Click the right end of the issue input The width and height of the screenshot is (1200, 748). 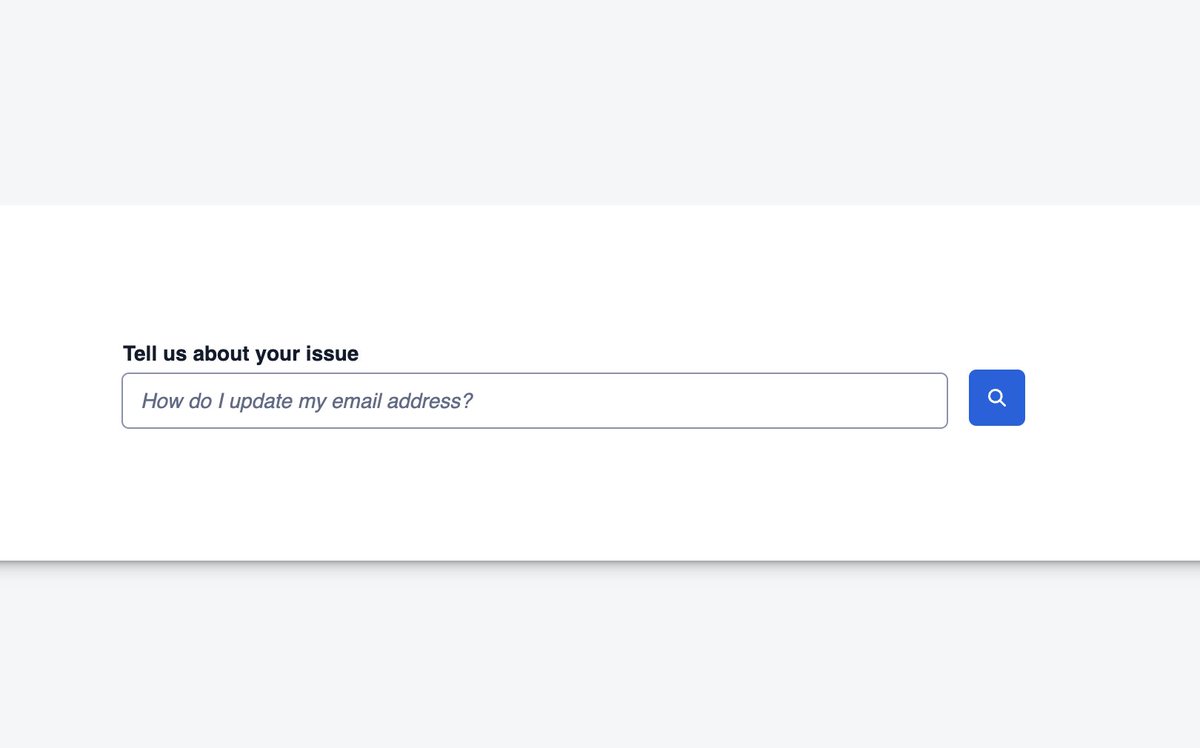pos(920,401)
